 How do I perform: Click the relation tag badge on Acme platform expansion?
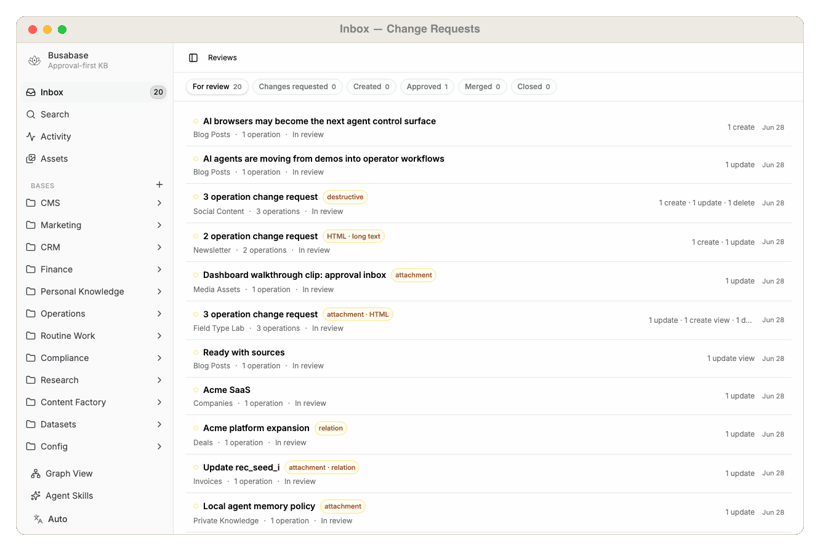pyautogui.click(x=331, y=428)
